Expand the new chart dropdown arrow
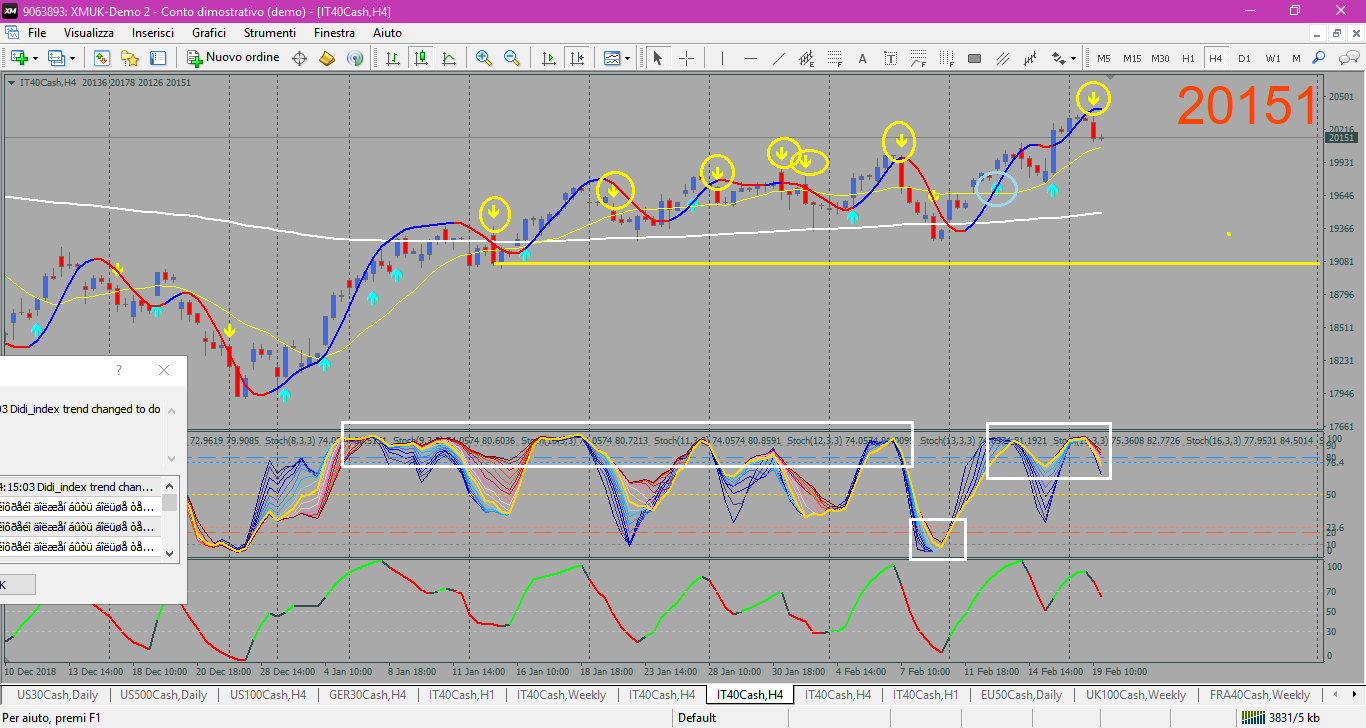The image size is (1366, 728). tap(35, 58)
